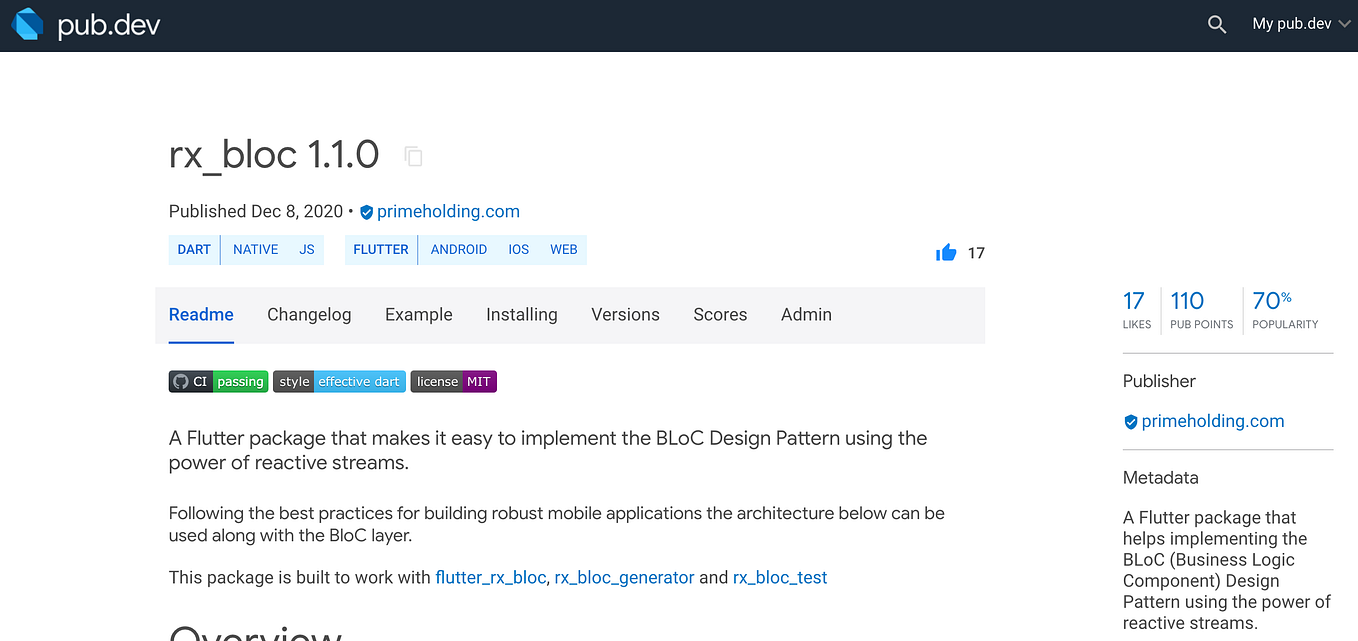Select the CI passing badge
Image resolution: width=1358 pixels, height=641 pixels.
[x=218, y=381]
